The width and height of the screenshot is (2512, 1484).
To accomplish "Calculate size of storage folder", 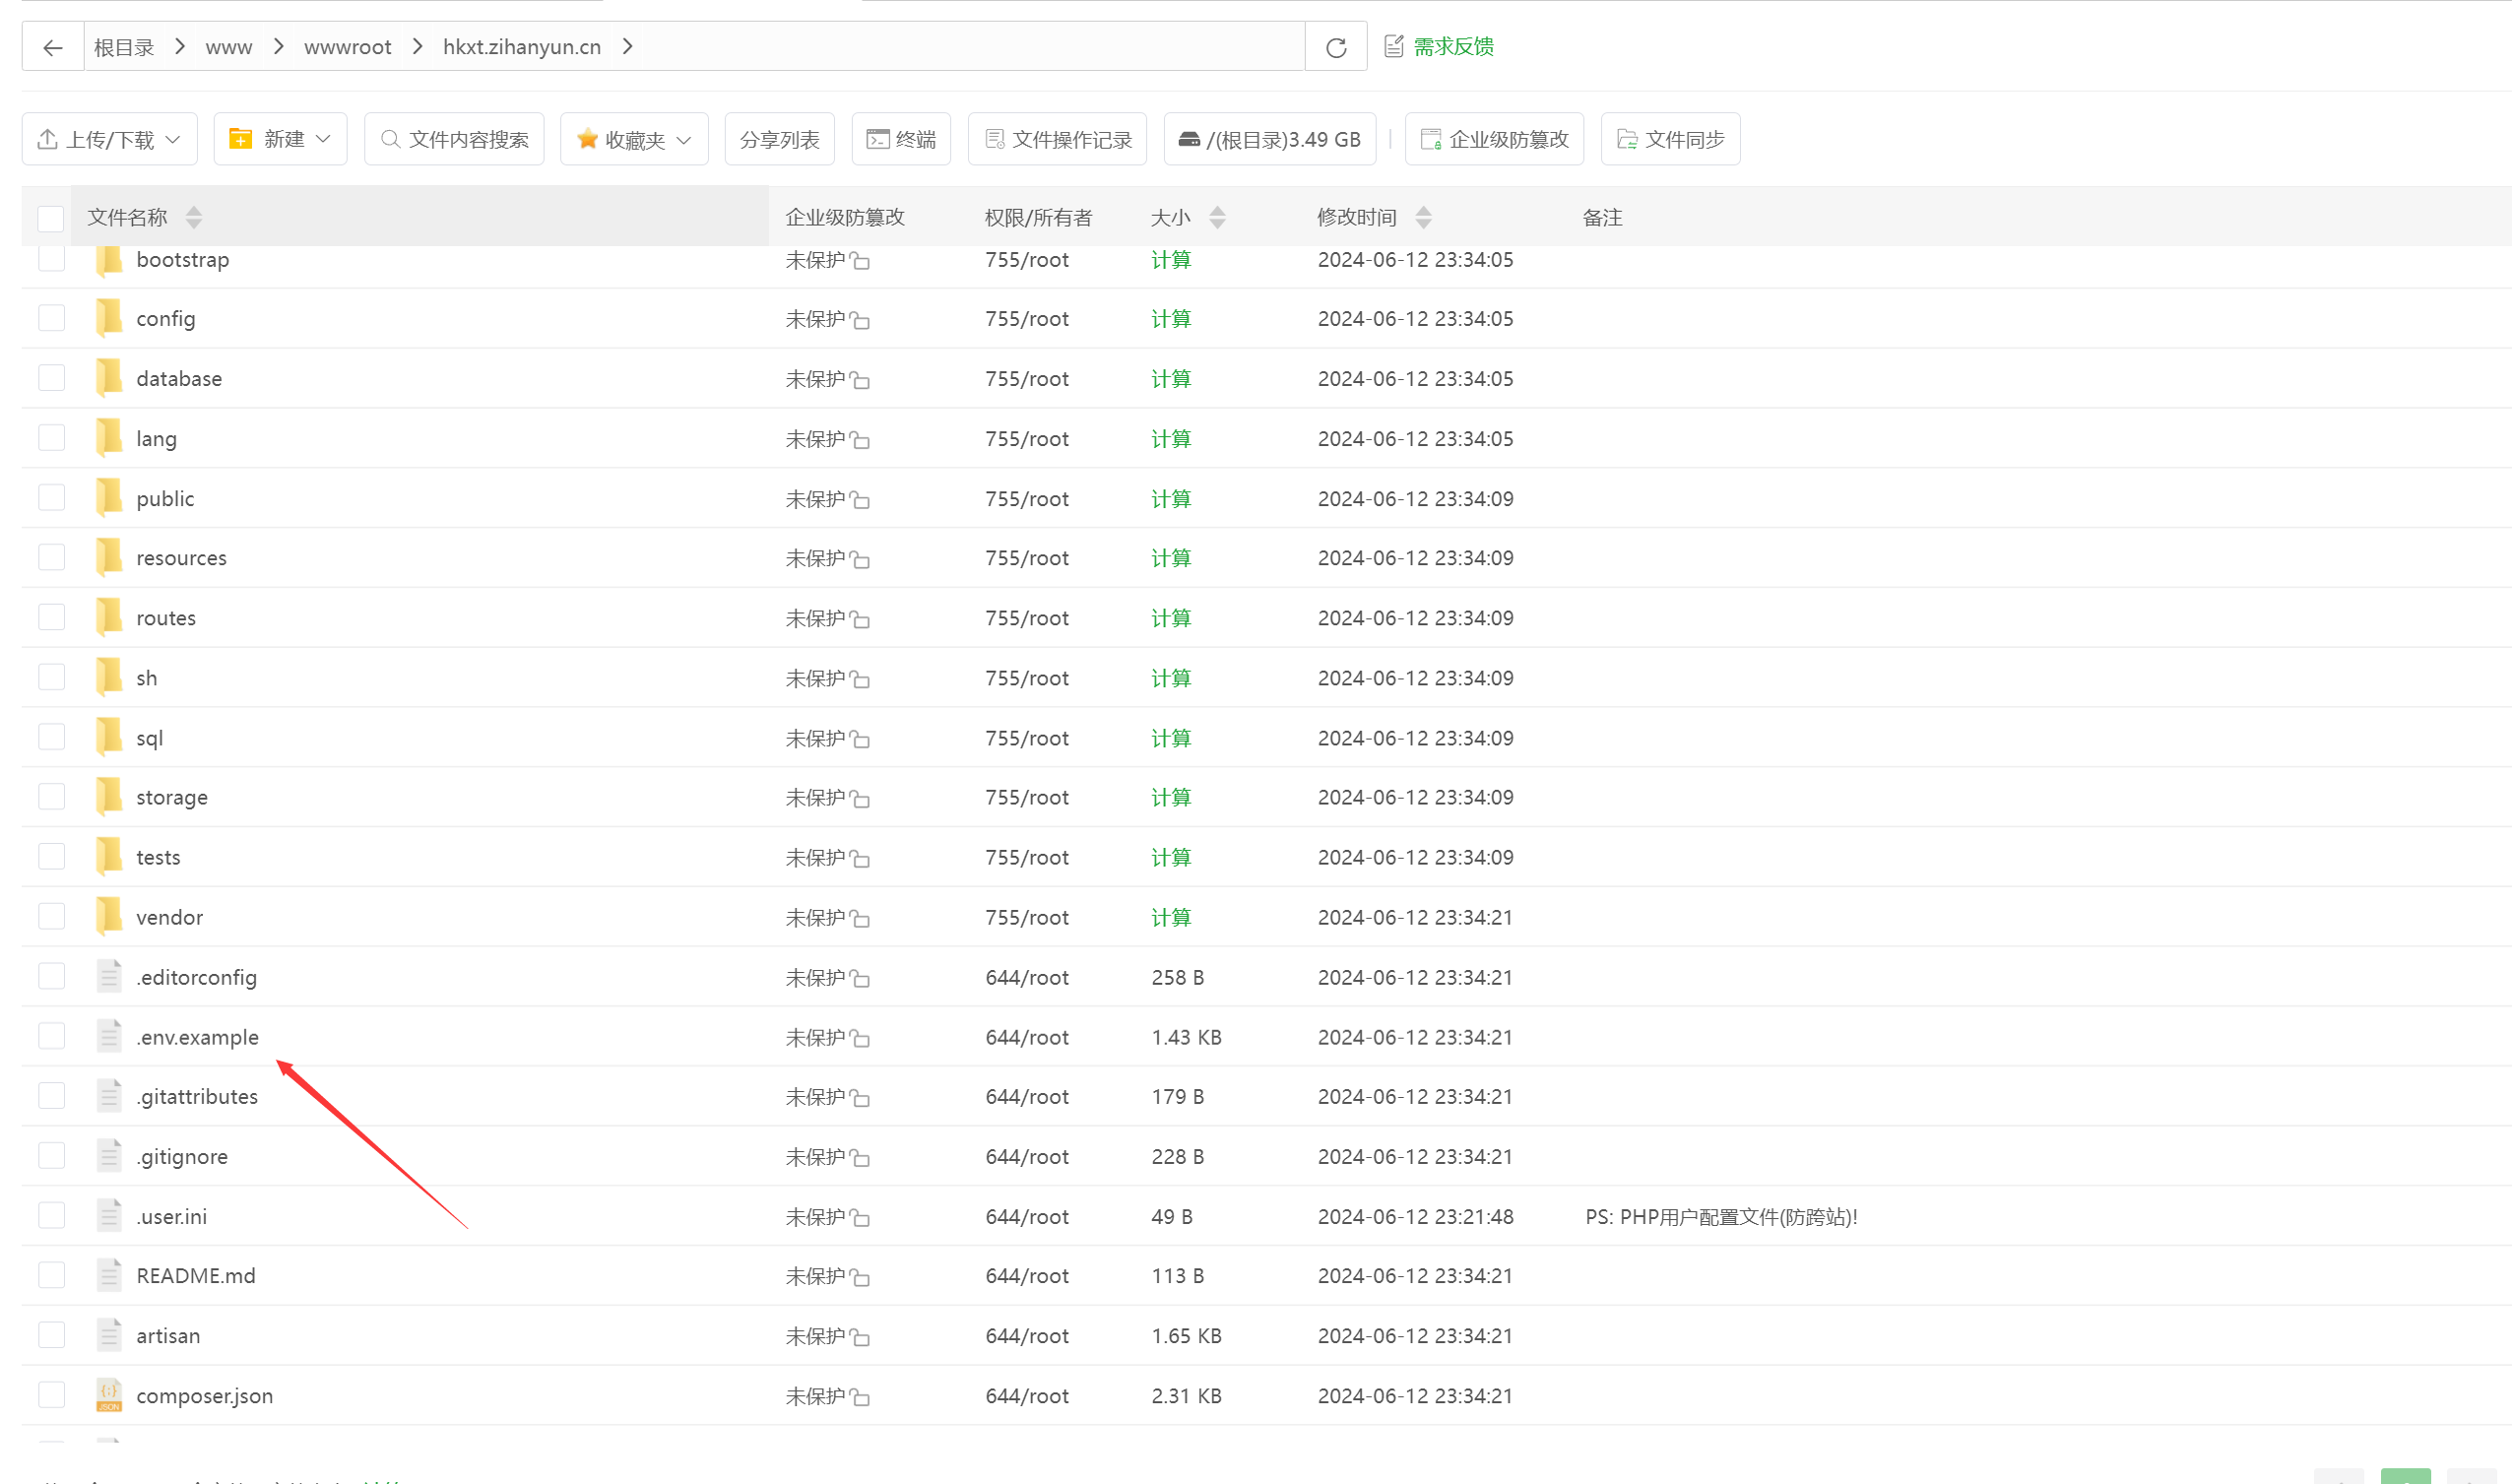I will pyautogui.click(x=1171, y=797).
